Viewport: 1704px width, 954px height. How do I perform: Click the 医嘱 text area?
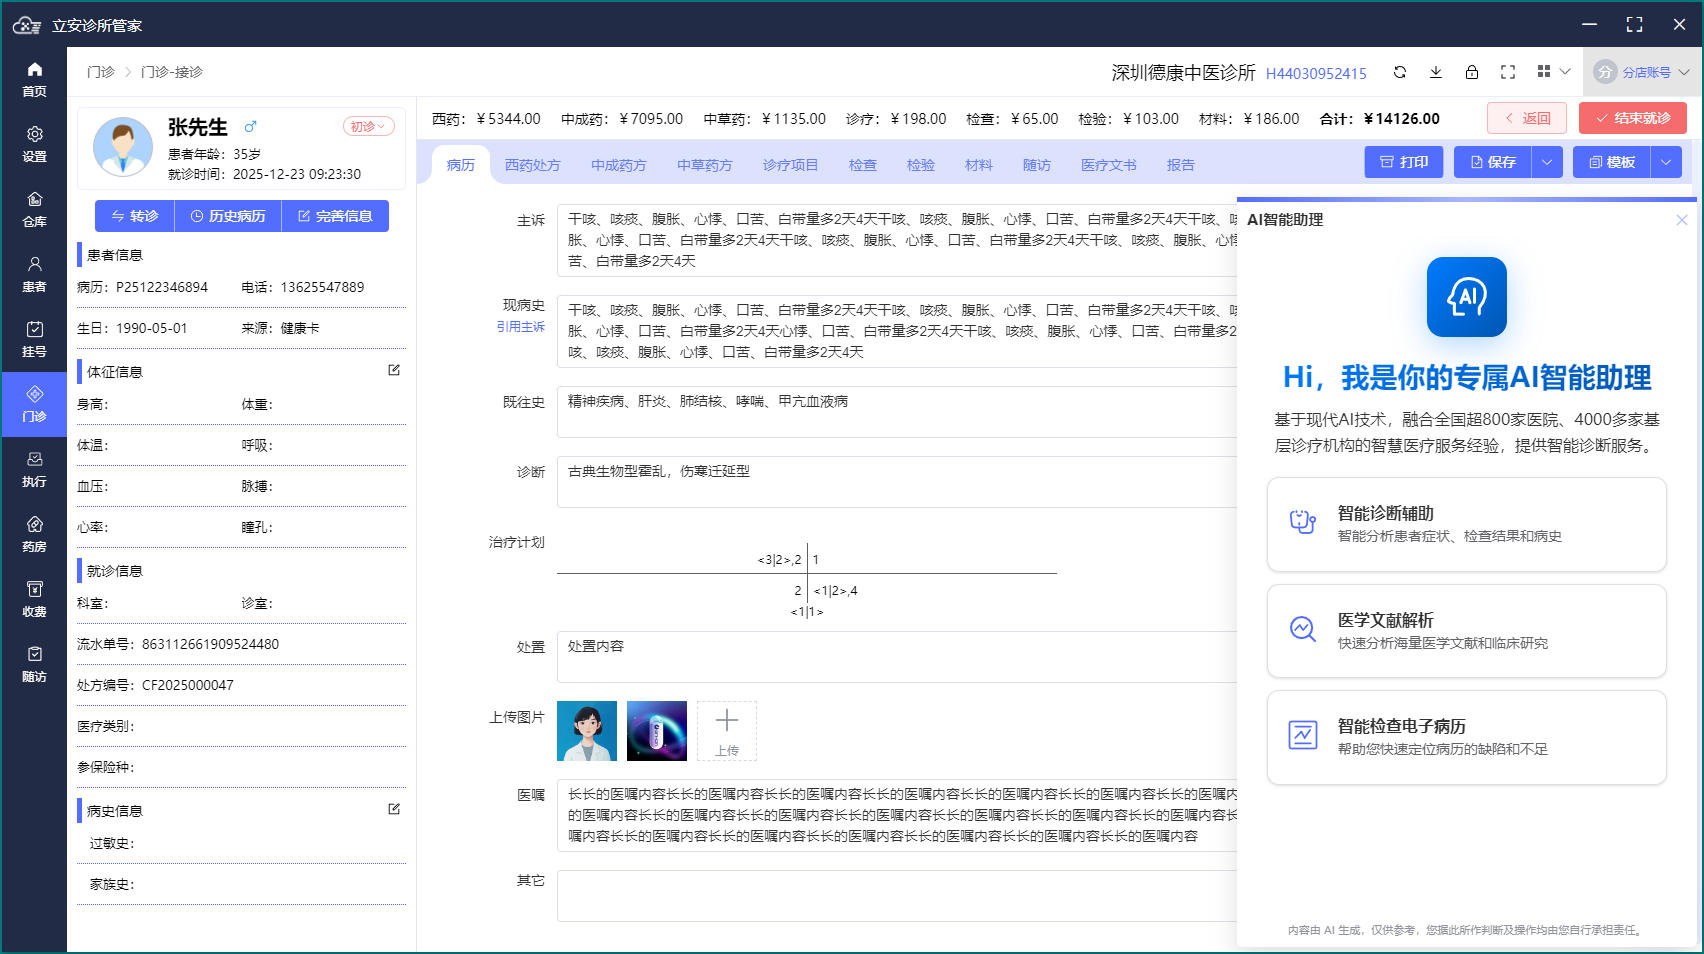pos(897,815)
